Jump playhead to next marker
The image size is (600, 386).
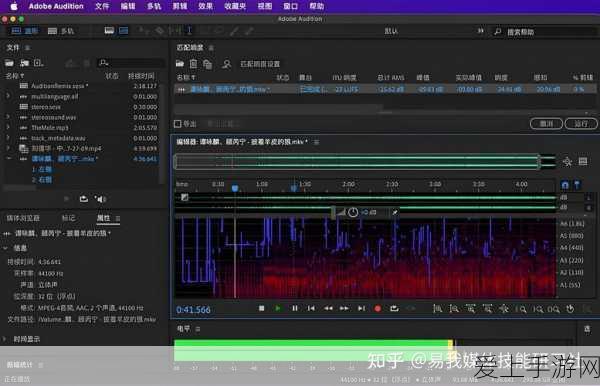[x=361, y=308]
